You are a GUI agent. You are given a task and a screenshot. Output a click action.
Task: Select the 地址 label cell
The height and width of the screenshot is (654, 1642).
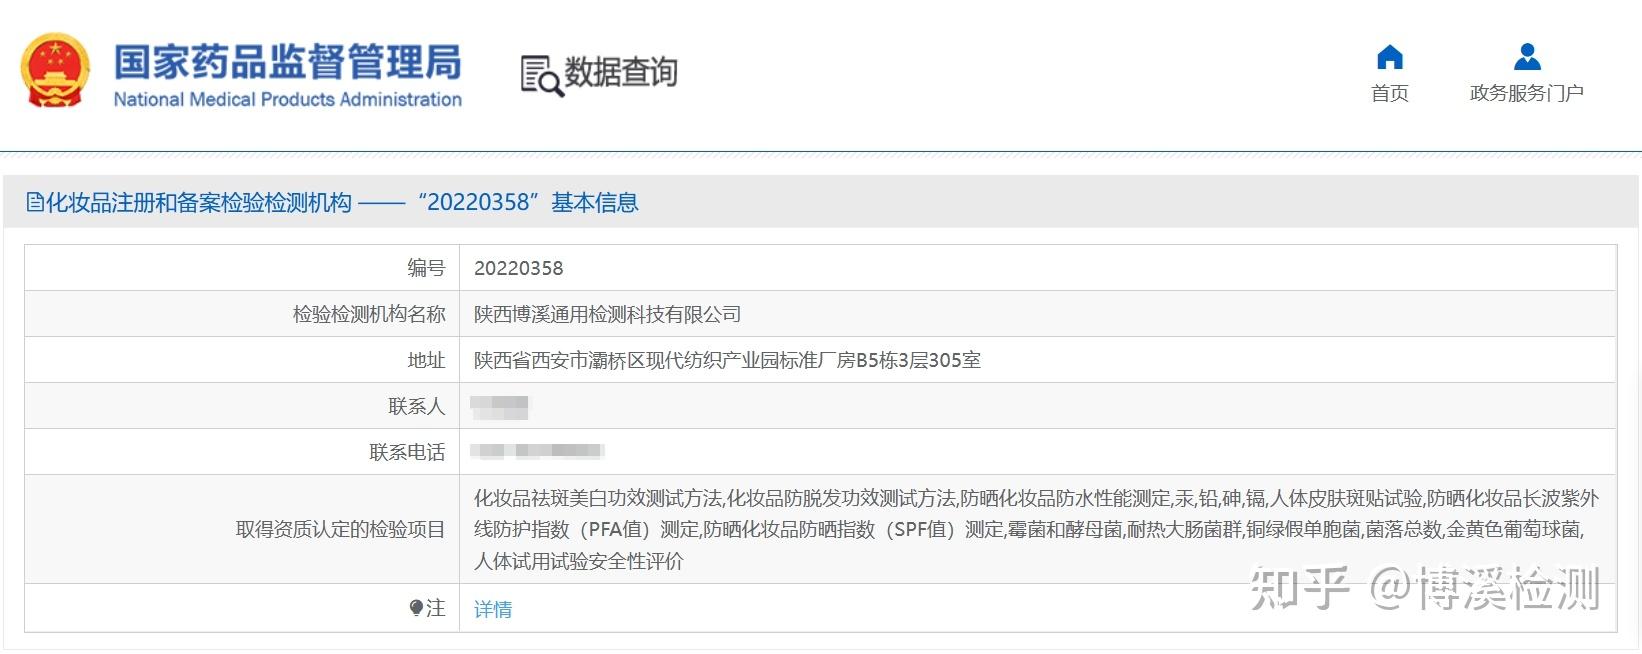[x=242, y=360]
